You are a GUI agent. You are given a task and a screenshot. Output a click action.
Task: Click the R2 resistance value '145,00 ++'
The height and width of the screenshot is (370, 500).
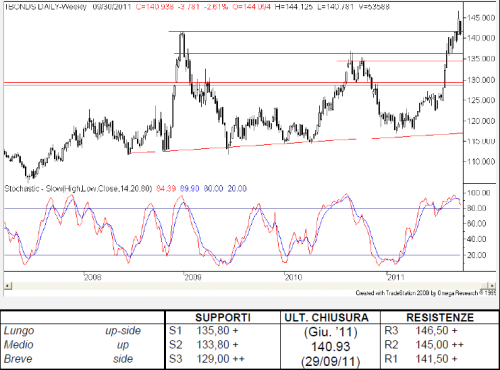point(439,344)
